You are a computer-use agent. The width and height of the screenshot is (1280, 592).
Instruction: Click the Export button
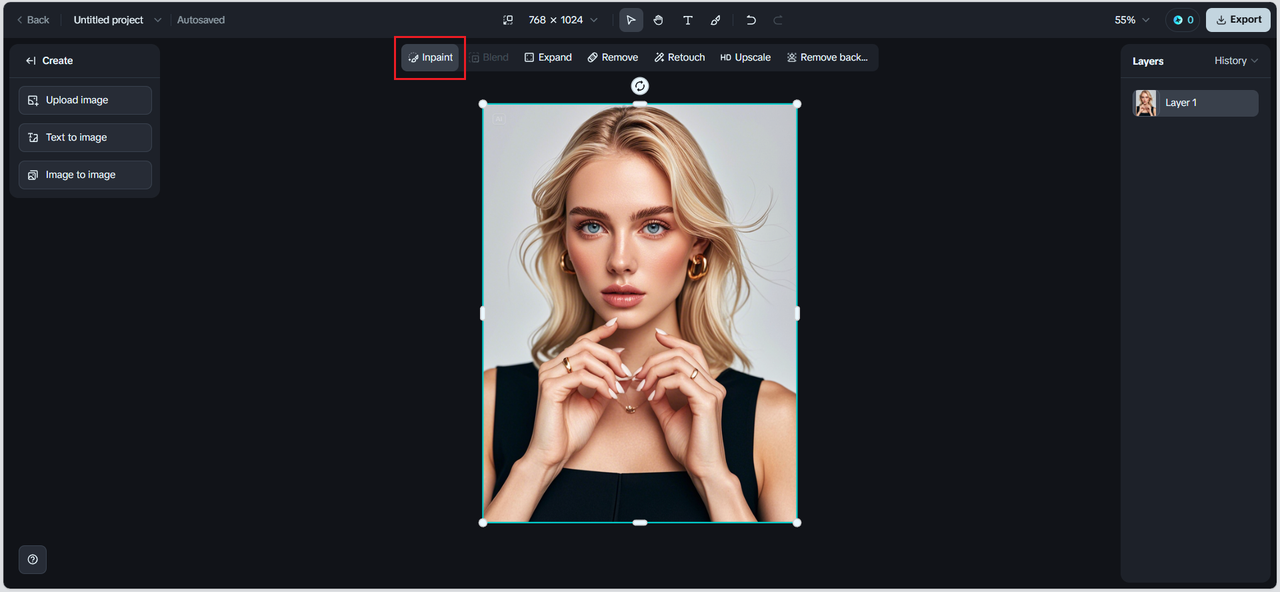click(x=1238, y=20)
